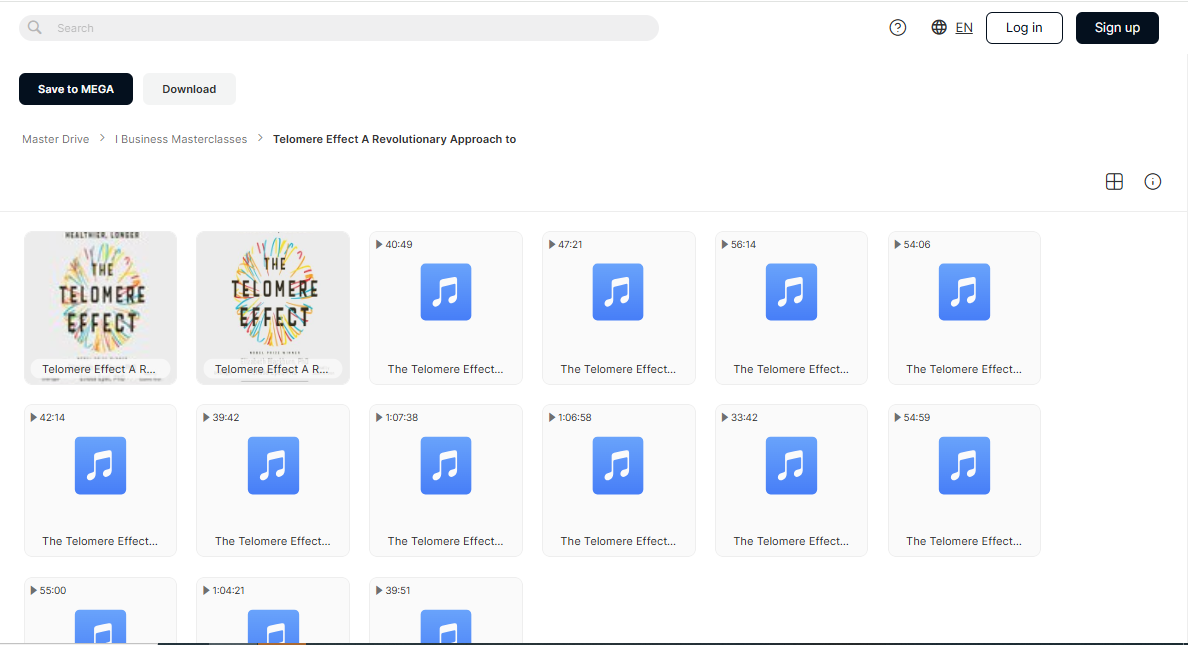Click the 47:21 play duration label
This screenshot has width=1188, height=645.
[566, 245]
